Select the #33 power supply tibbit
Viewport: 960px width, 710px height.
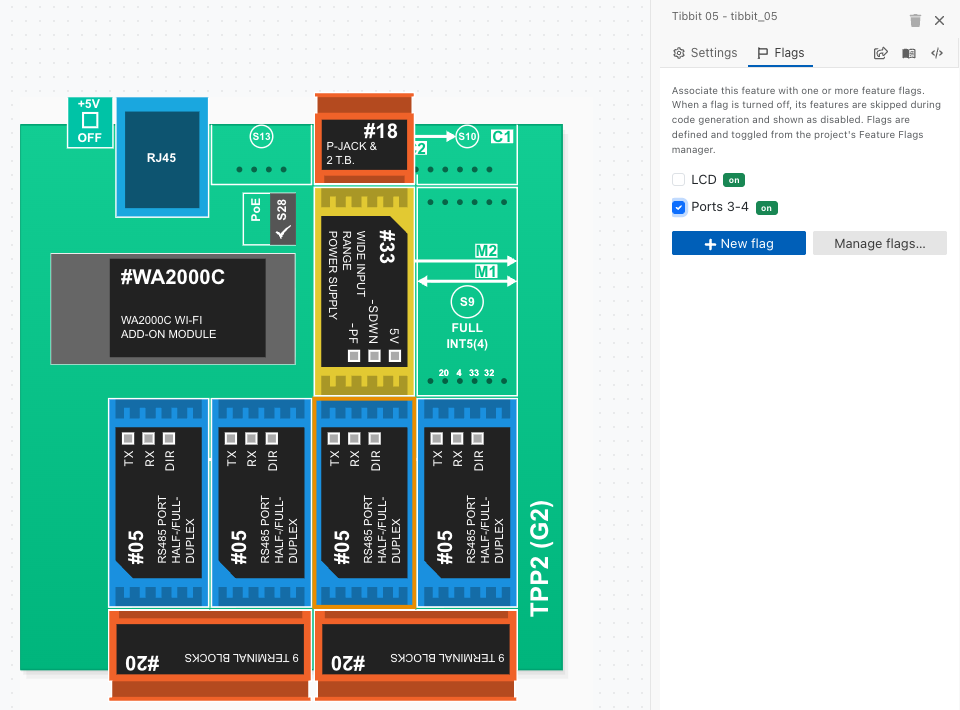tap(364, 292)
